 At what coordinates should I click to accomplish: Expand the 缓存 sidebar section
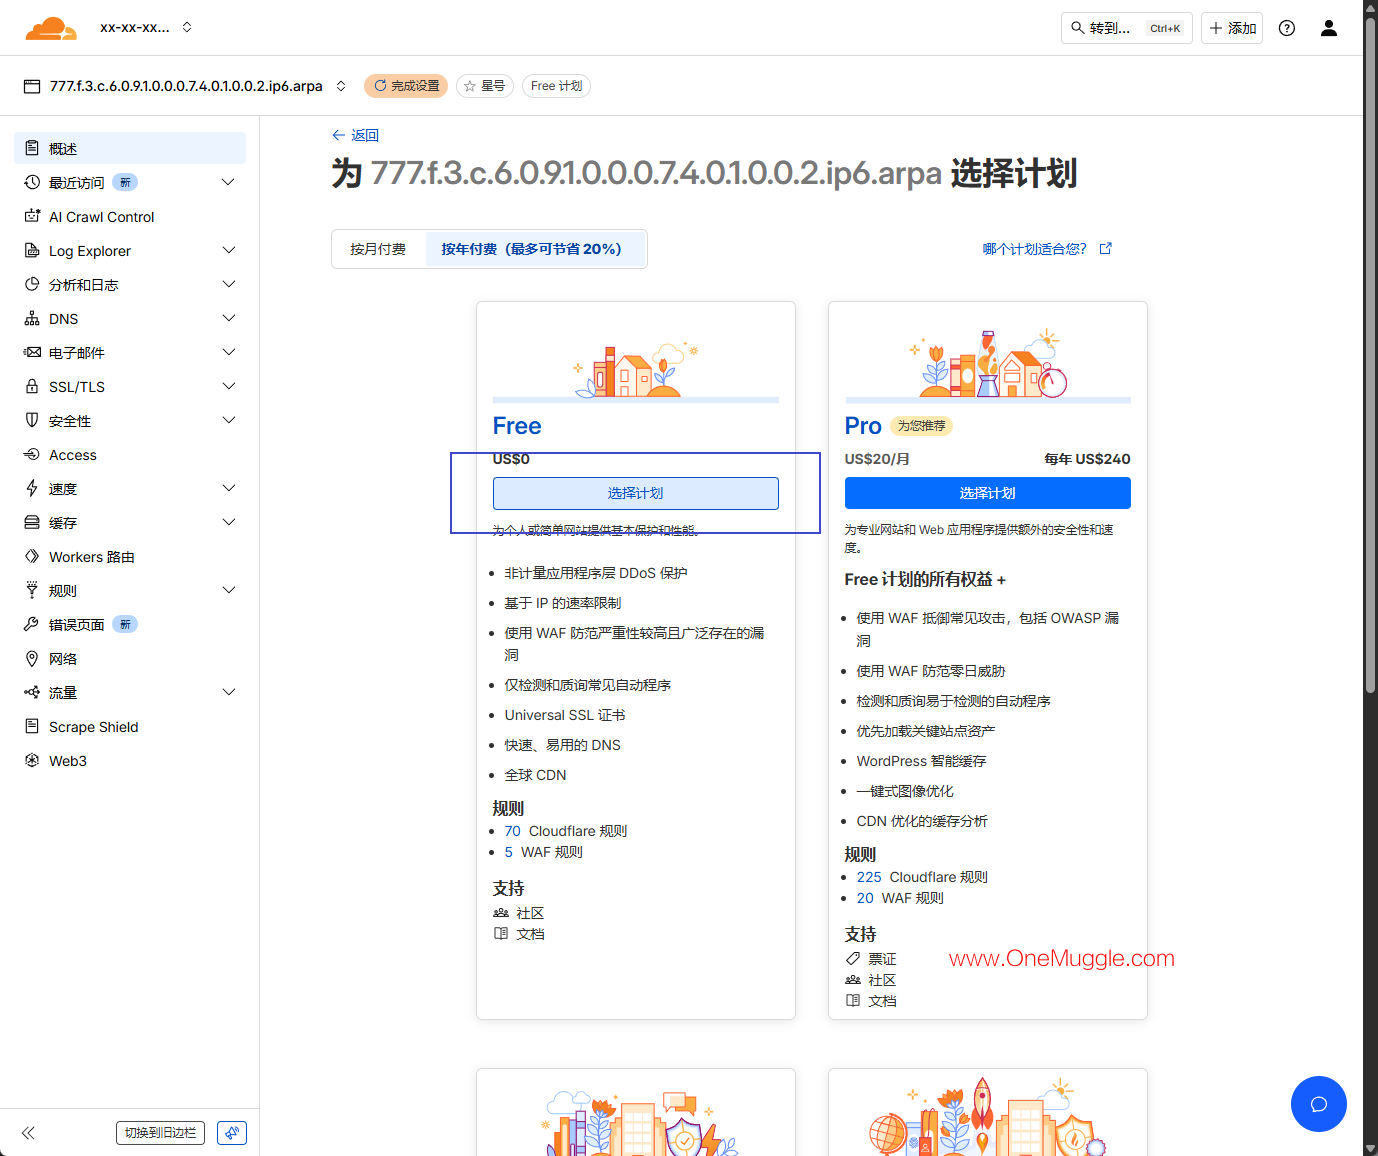(x=228, y=522)
